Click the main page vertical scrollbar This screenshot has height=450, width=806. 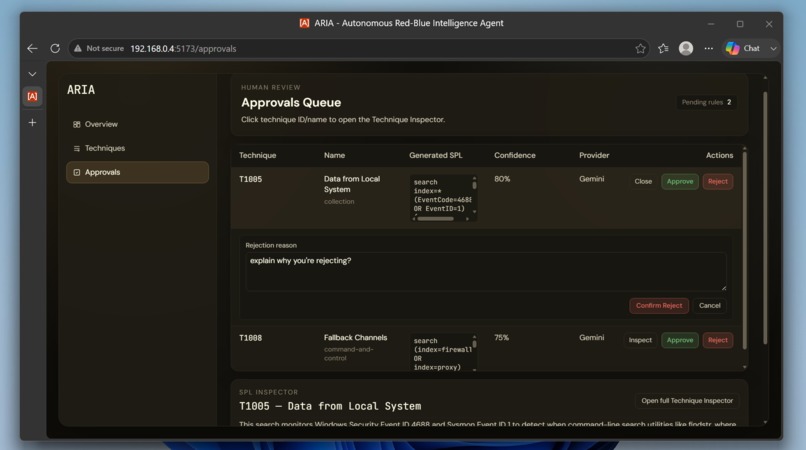coord(765,216)
